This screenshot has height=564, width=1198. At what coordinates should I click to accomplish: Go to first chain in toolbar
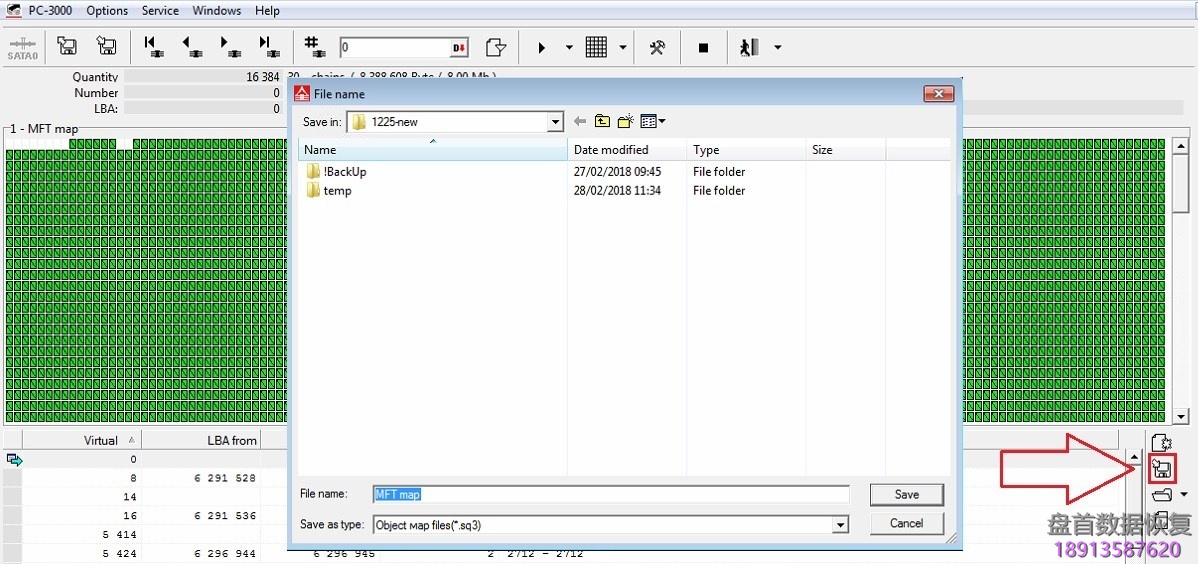(154, 47)
